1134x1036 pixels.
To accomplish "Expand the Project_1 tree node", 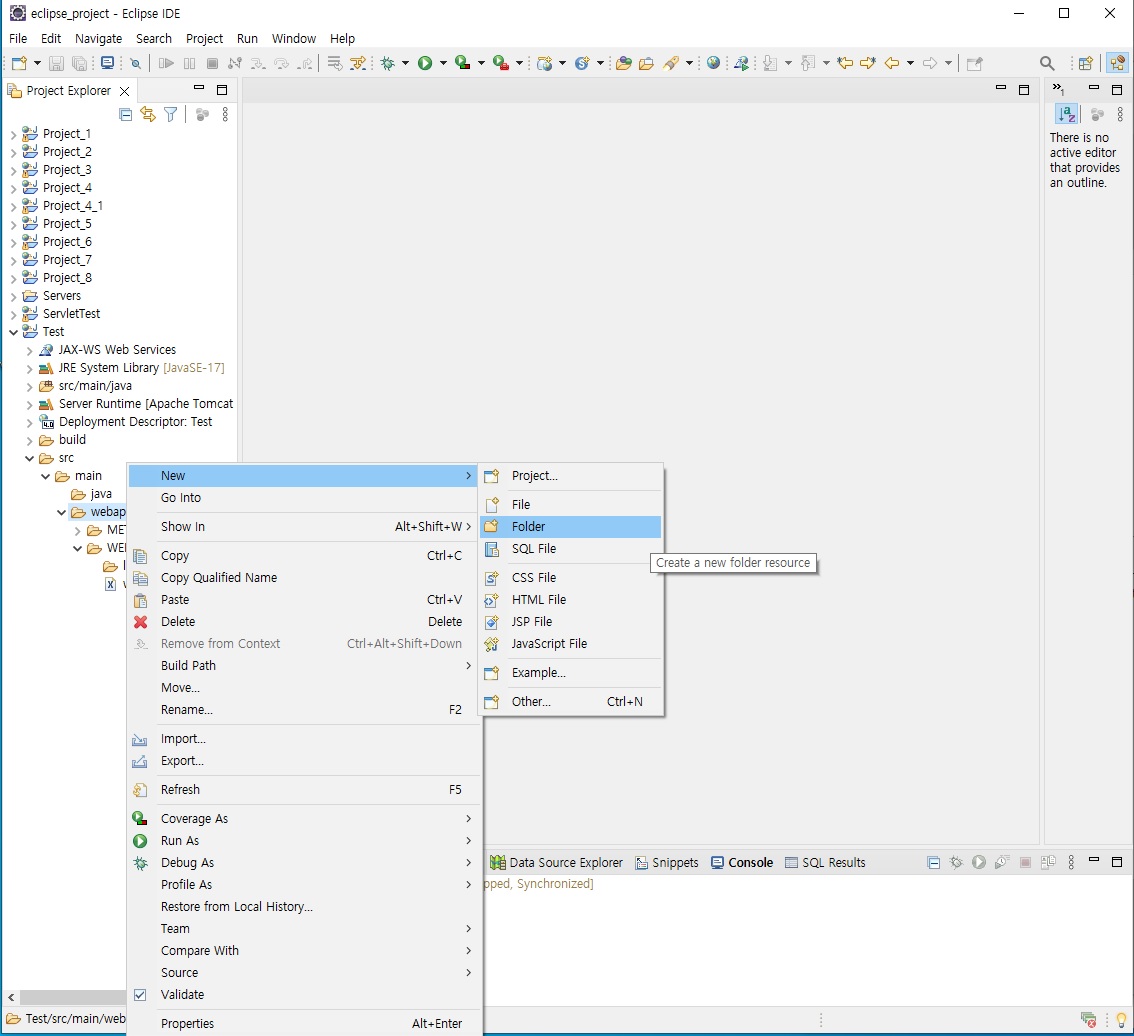I will (x=13, y=134).
